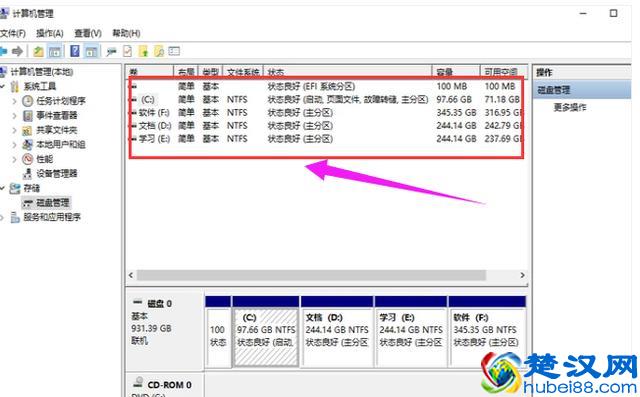Click the volume list scrollbar left arrow
Viewport: 640px width, 397px height.
coord(131,275)
